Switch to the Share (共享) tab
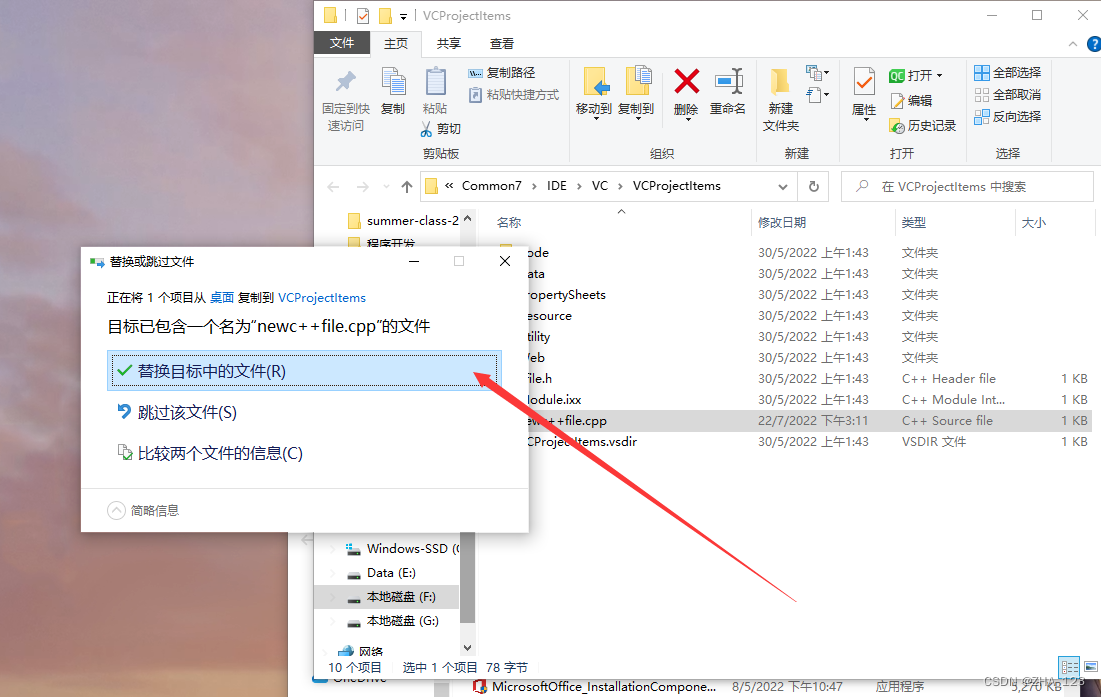The width and height of the screenshot is (1101, 697). (x=449, y=44)
